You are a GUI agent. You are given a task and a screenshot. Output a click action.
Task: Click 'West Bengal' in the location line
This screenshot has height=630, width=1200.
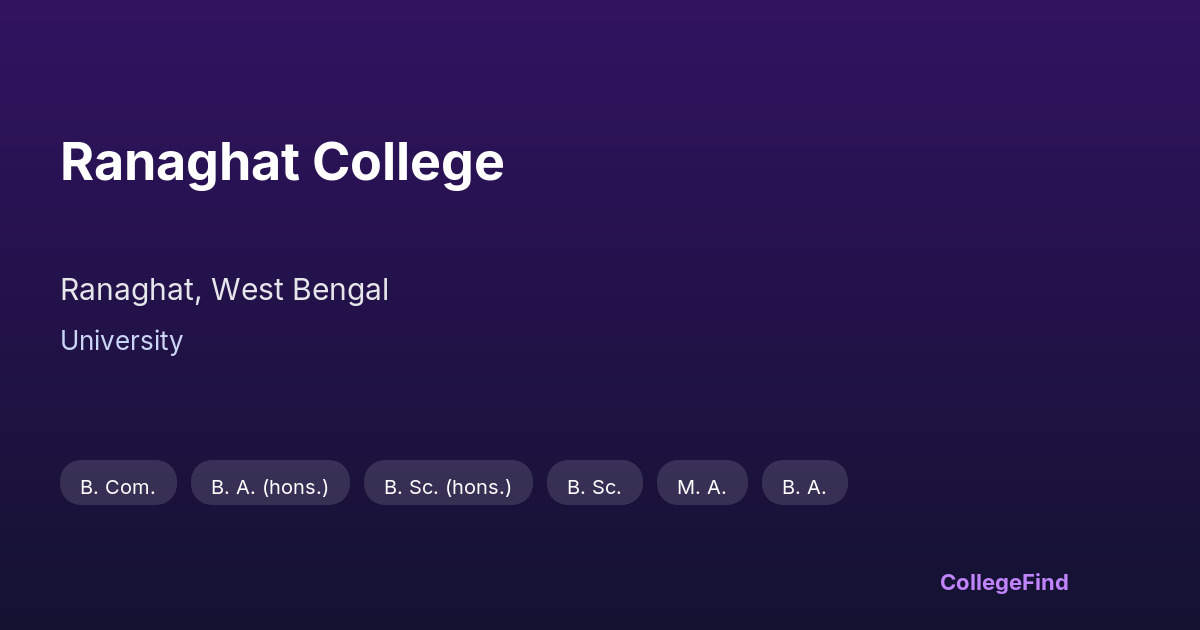[300, 290]
